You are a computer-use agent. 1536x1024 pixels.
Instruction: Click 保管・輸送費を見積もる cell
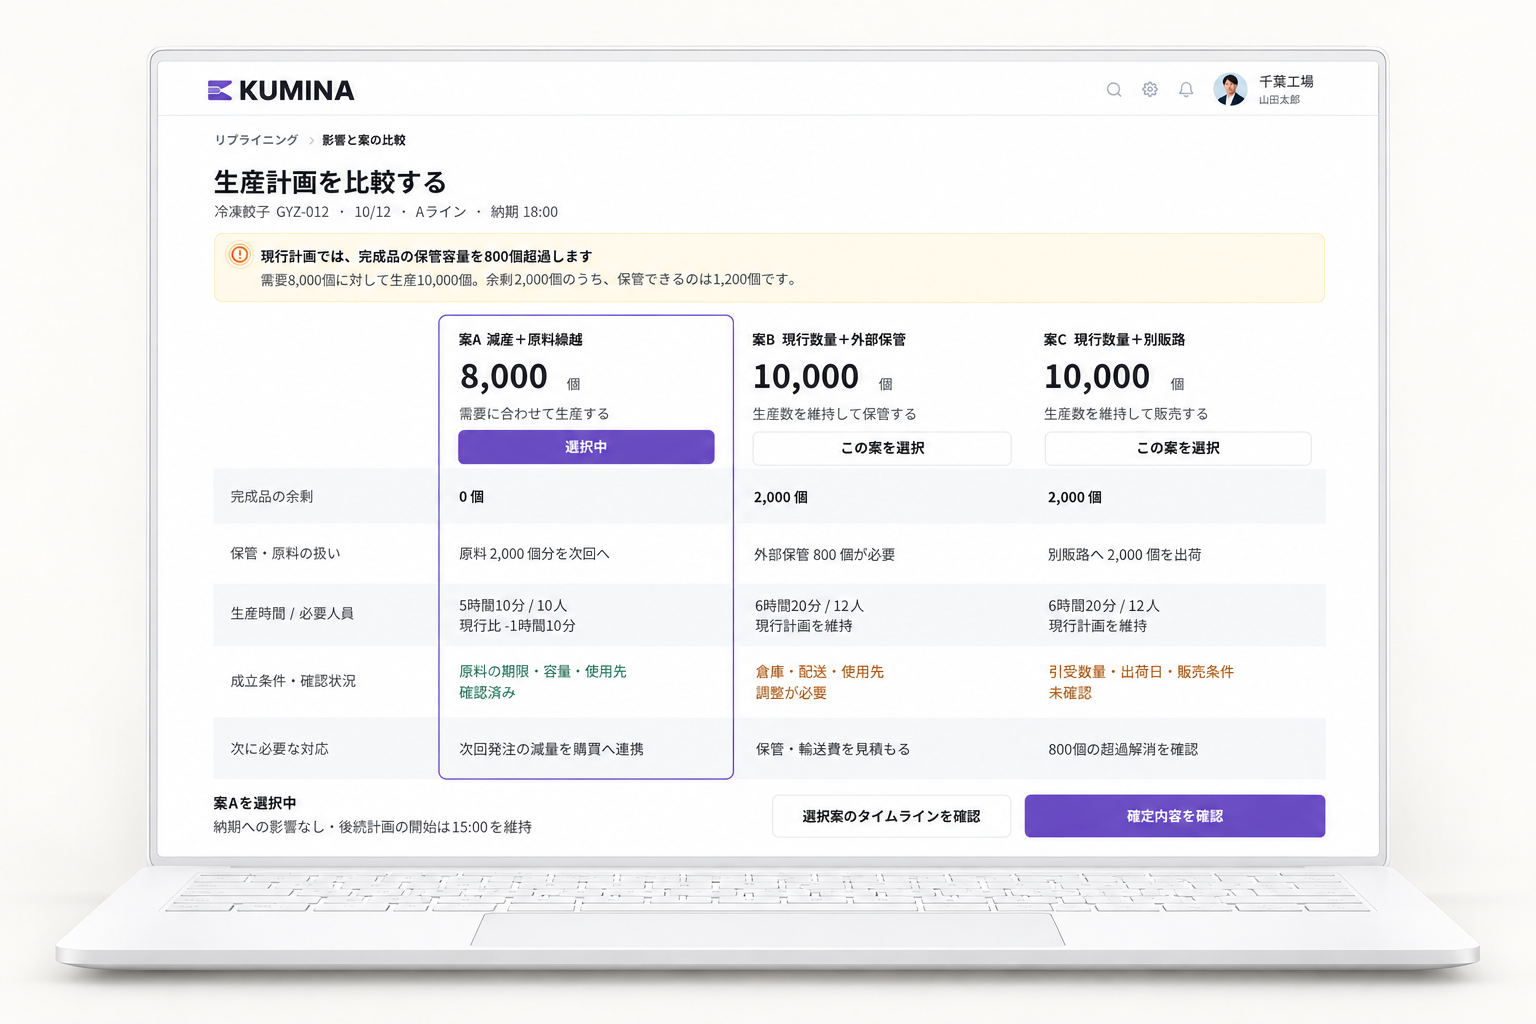point(833,749)
